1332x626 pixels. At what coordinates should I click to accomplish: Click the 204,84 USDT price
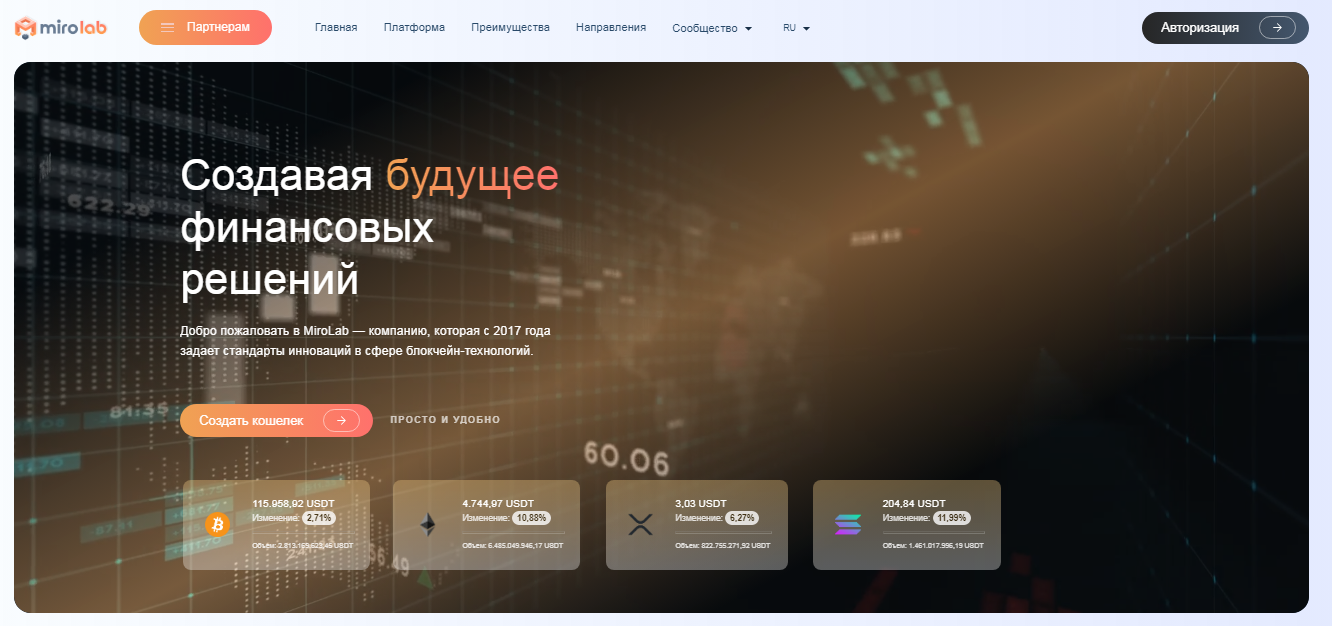pyautogui.click(x=914, y=504)
